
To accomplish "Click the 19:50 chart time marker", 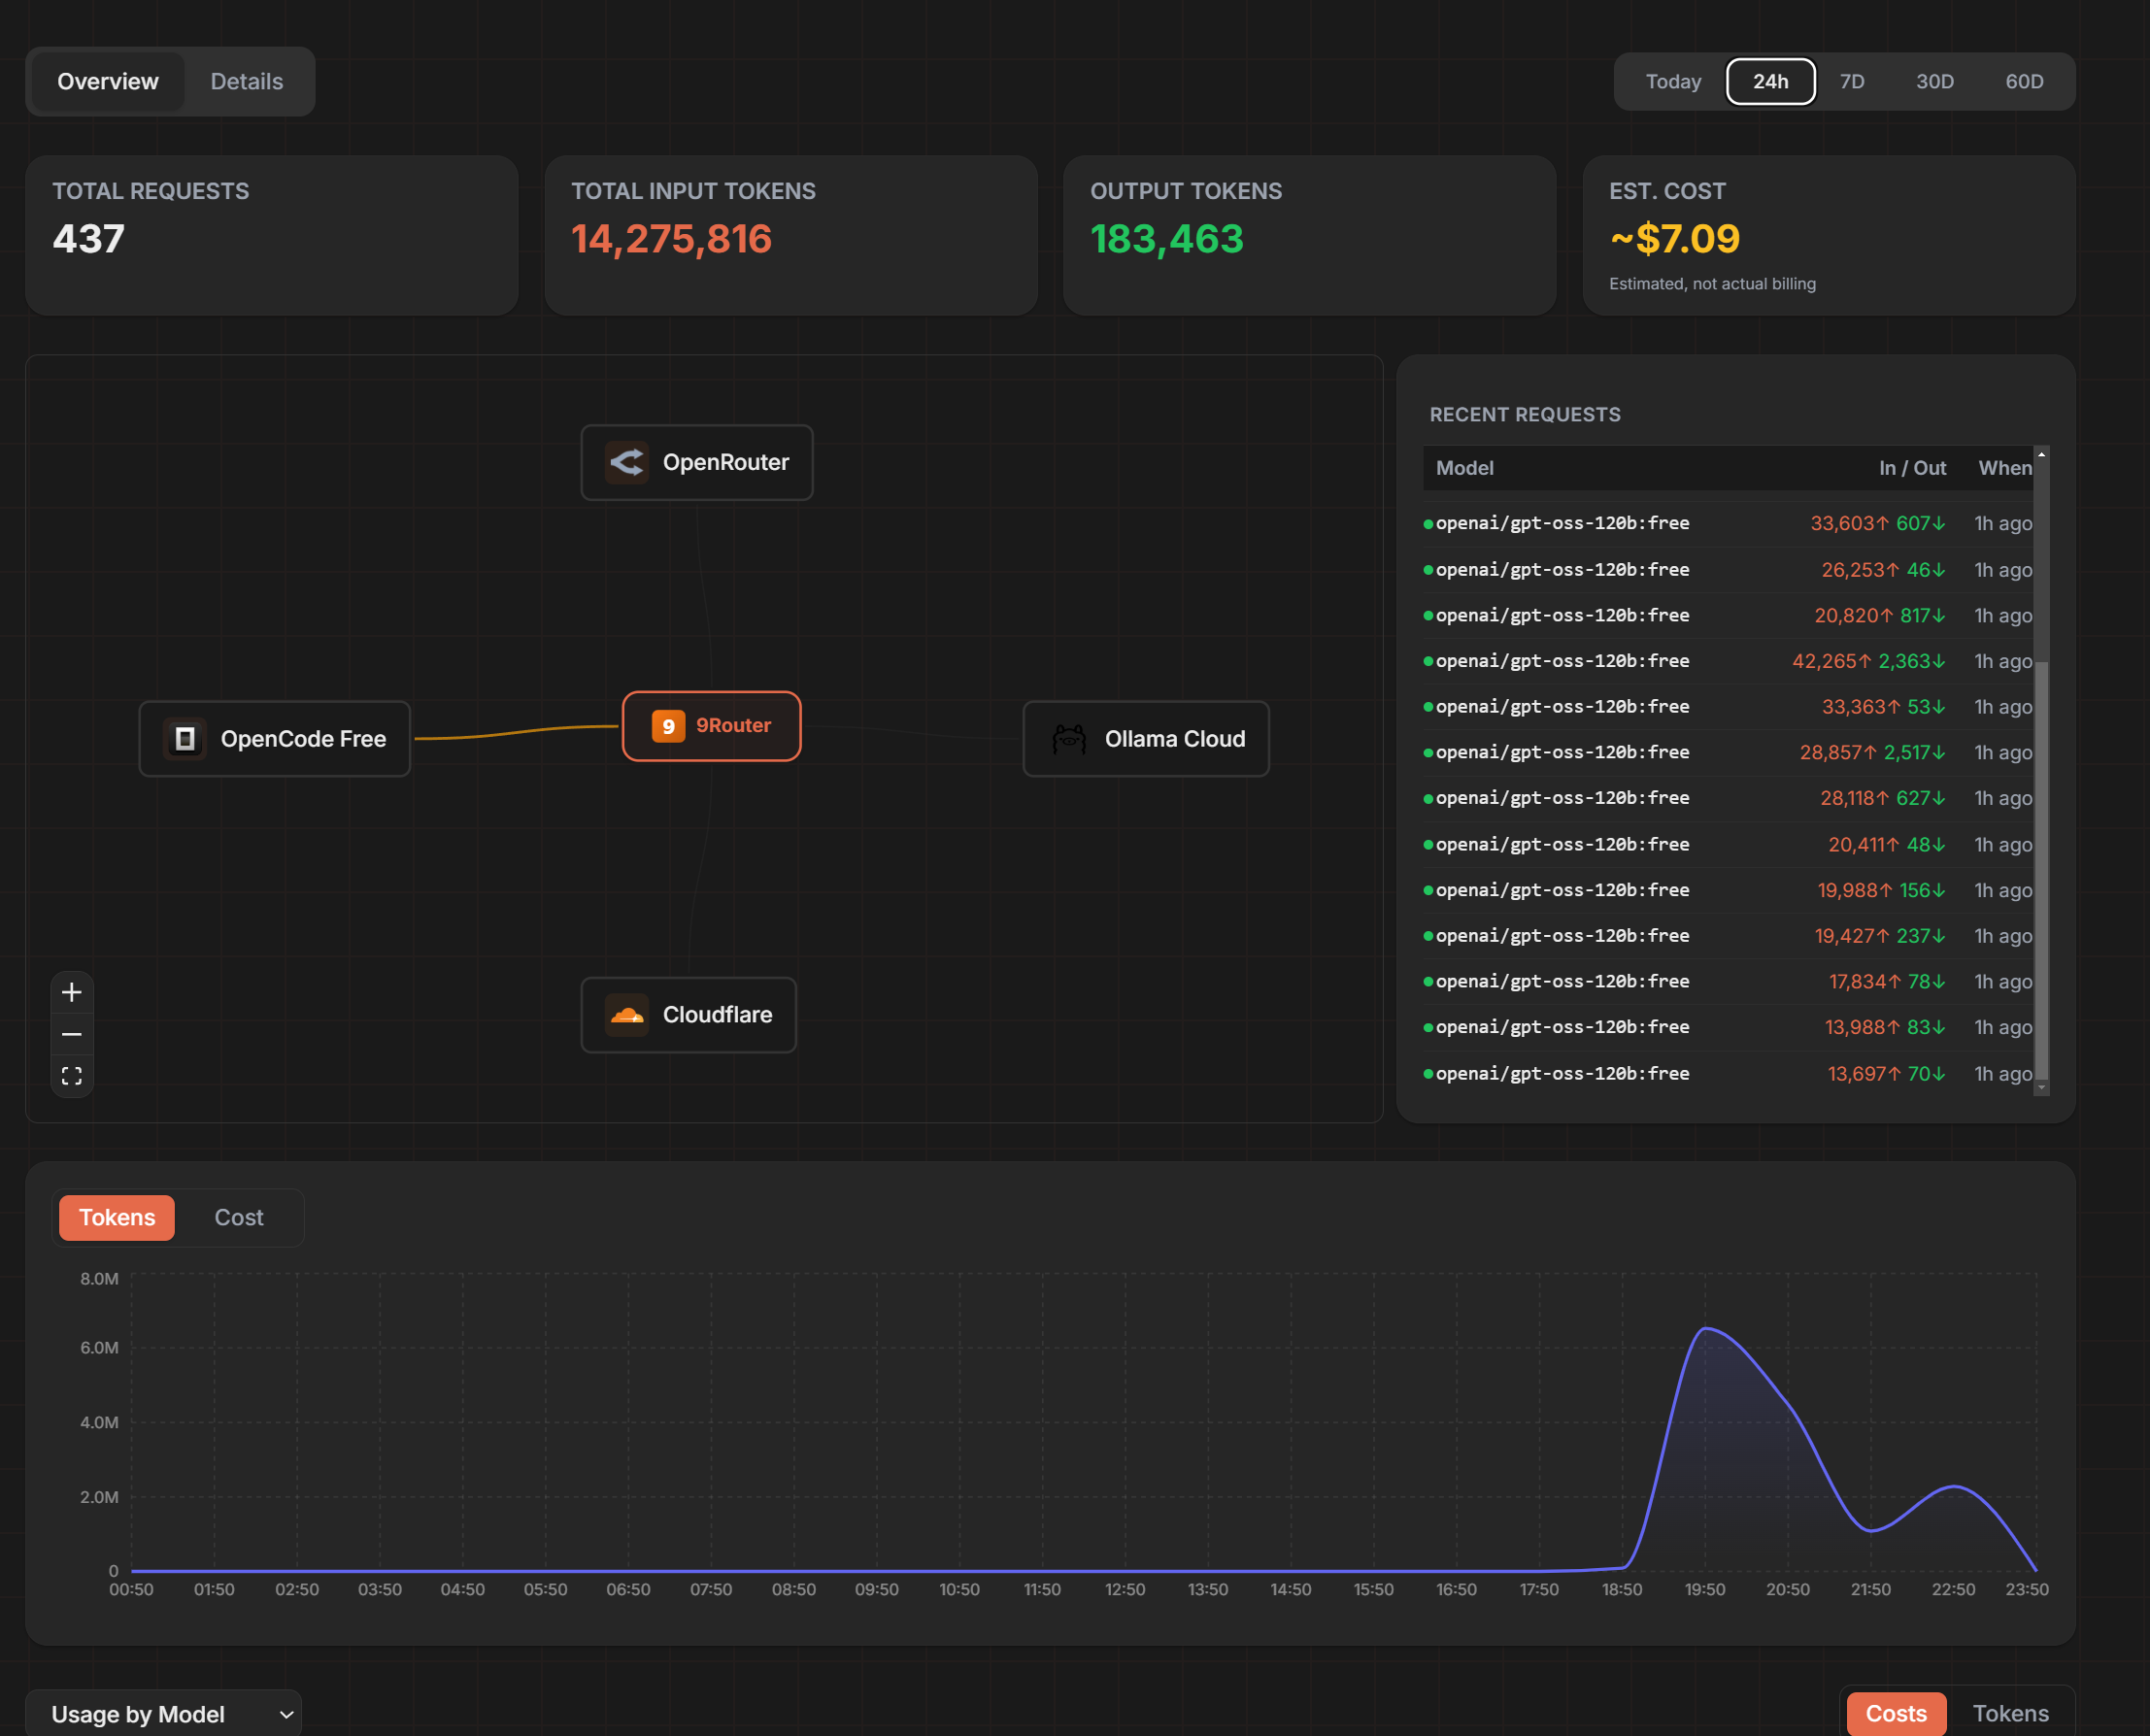I will [x=1705, y=1590].
